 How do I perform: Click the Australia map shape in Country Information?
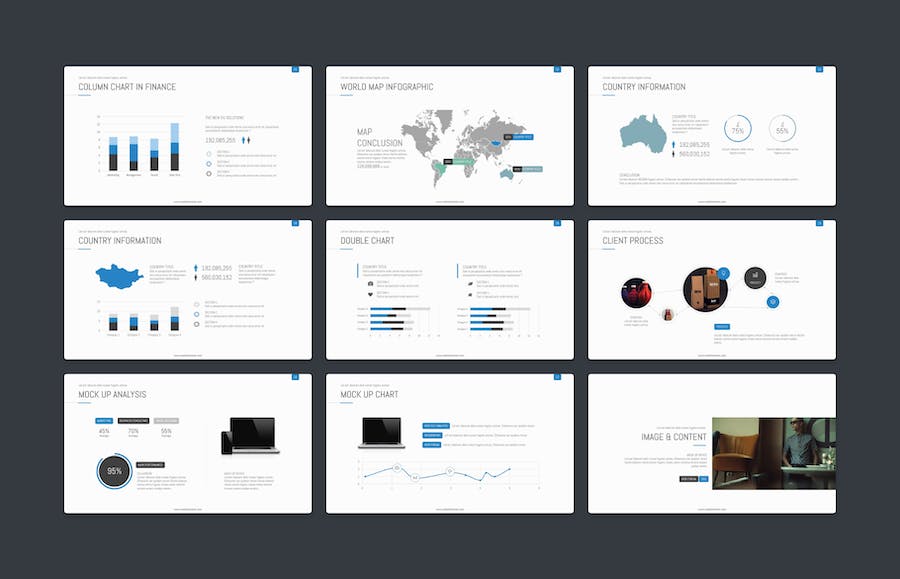pyautogui.click(x=642, y=134)
